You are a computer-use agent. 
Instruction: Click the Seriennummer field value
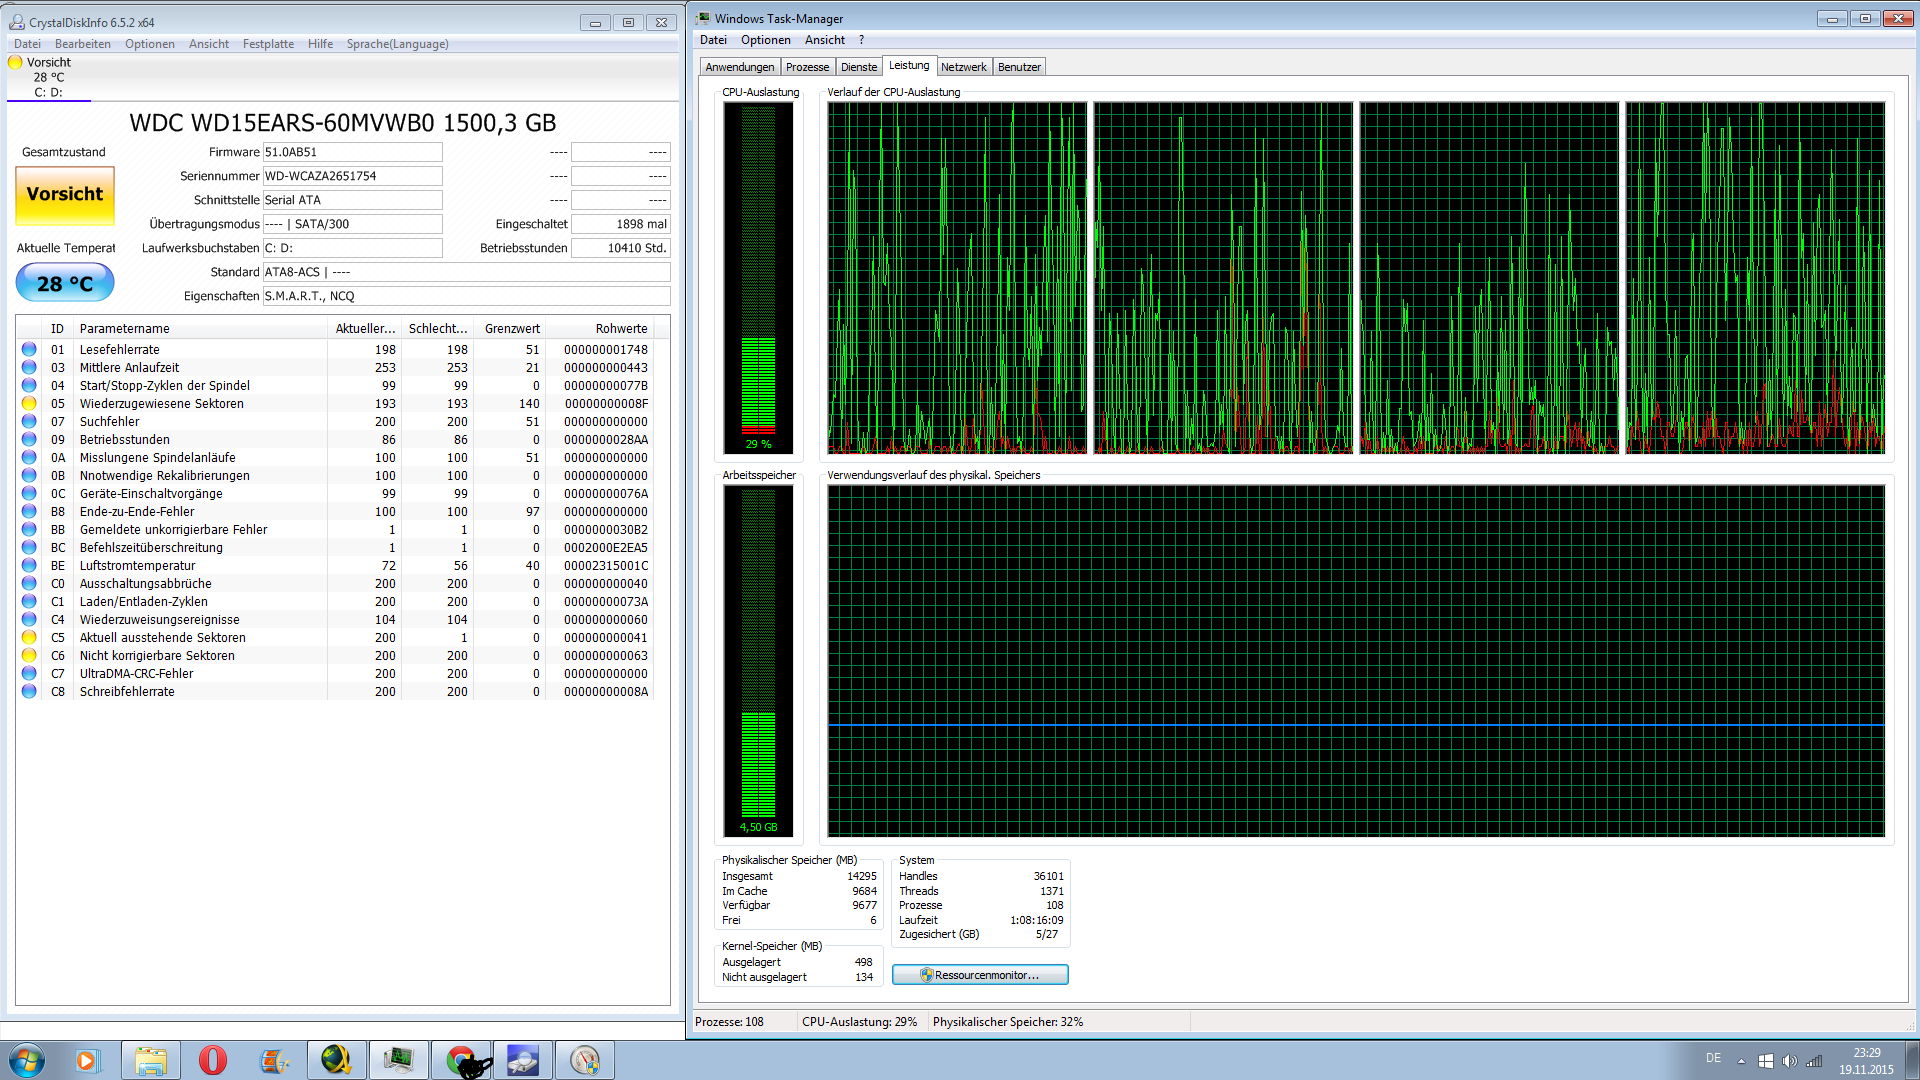pyautogui.click(x=352, y=176)
